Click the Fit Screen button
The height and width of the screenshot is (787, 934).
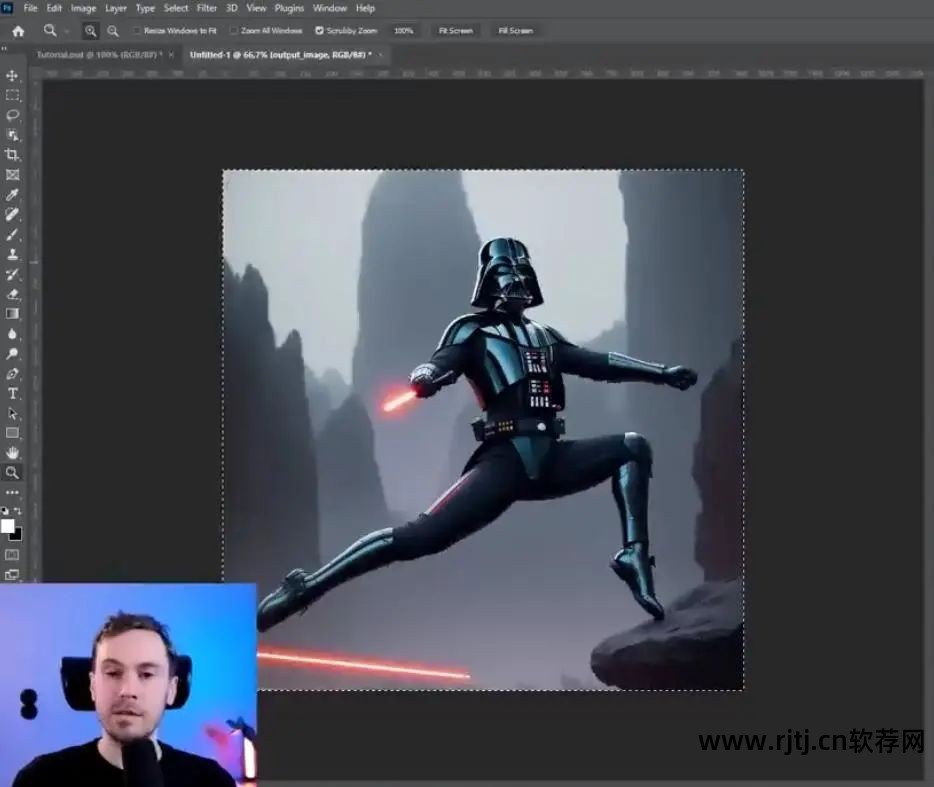(x=455, y=31)
